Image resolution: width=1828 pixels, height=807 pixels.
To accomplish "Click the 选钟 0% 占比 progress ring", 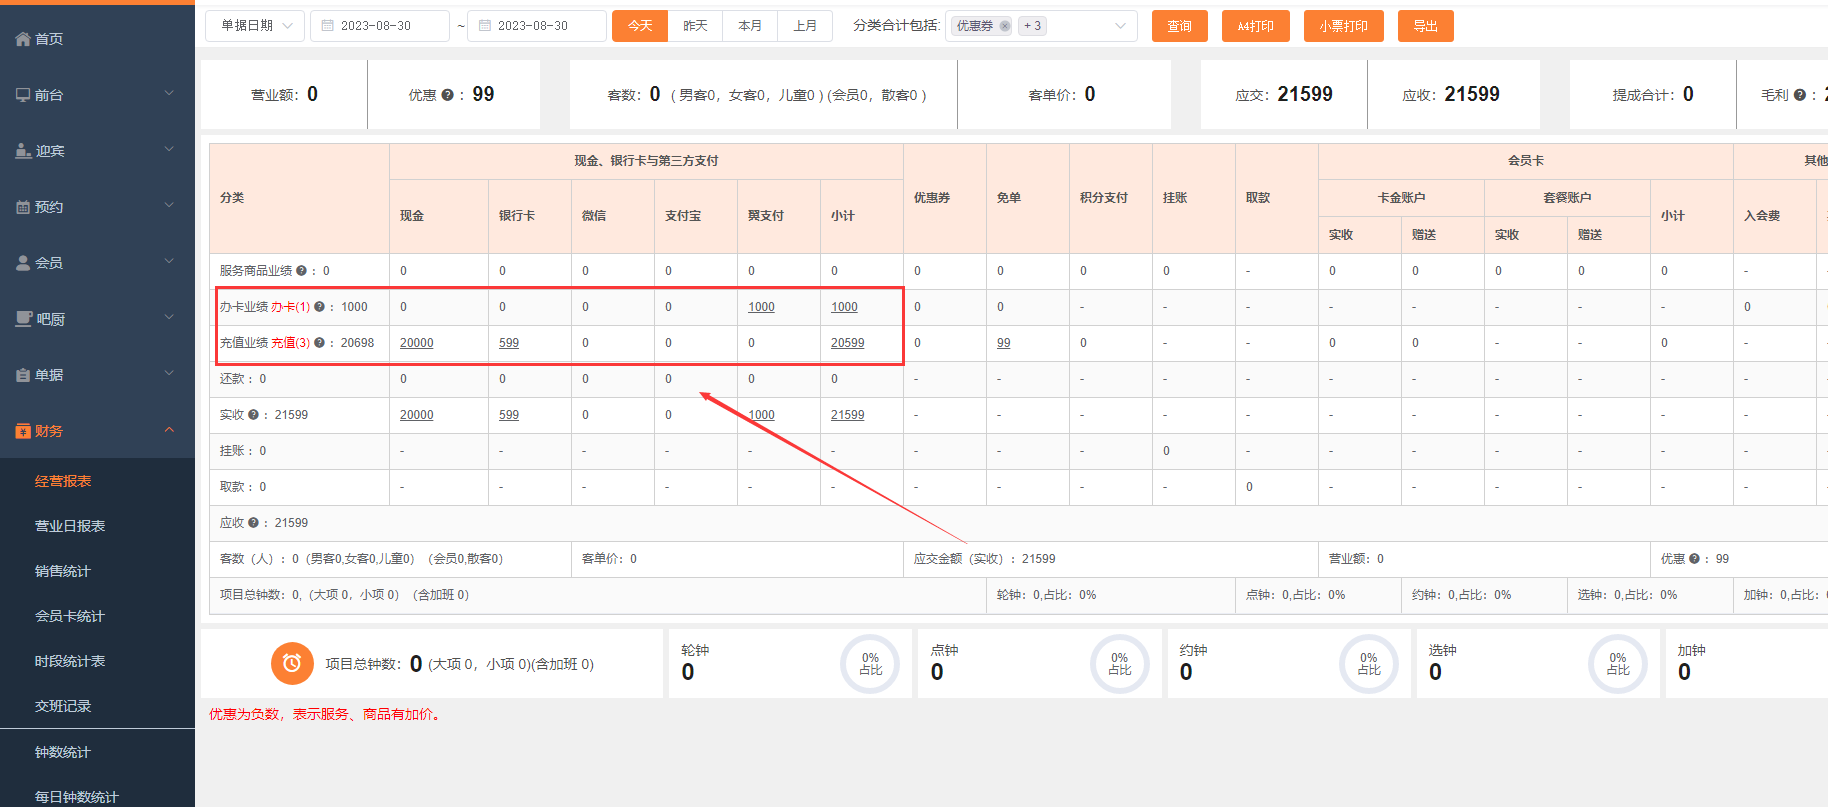I will point(1618,664).
